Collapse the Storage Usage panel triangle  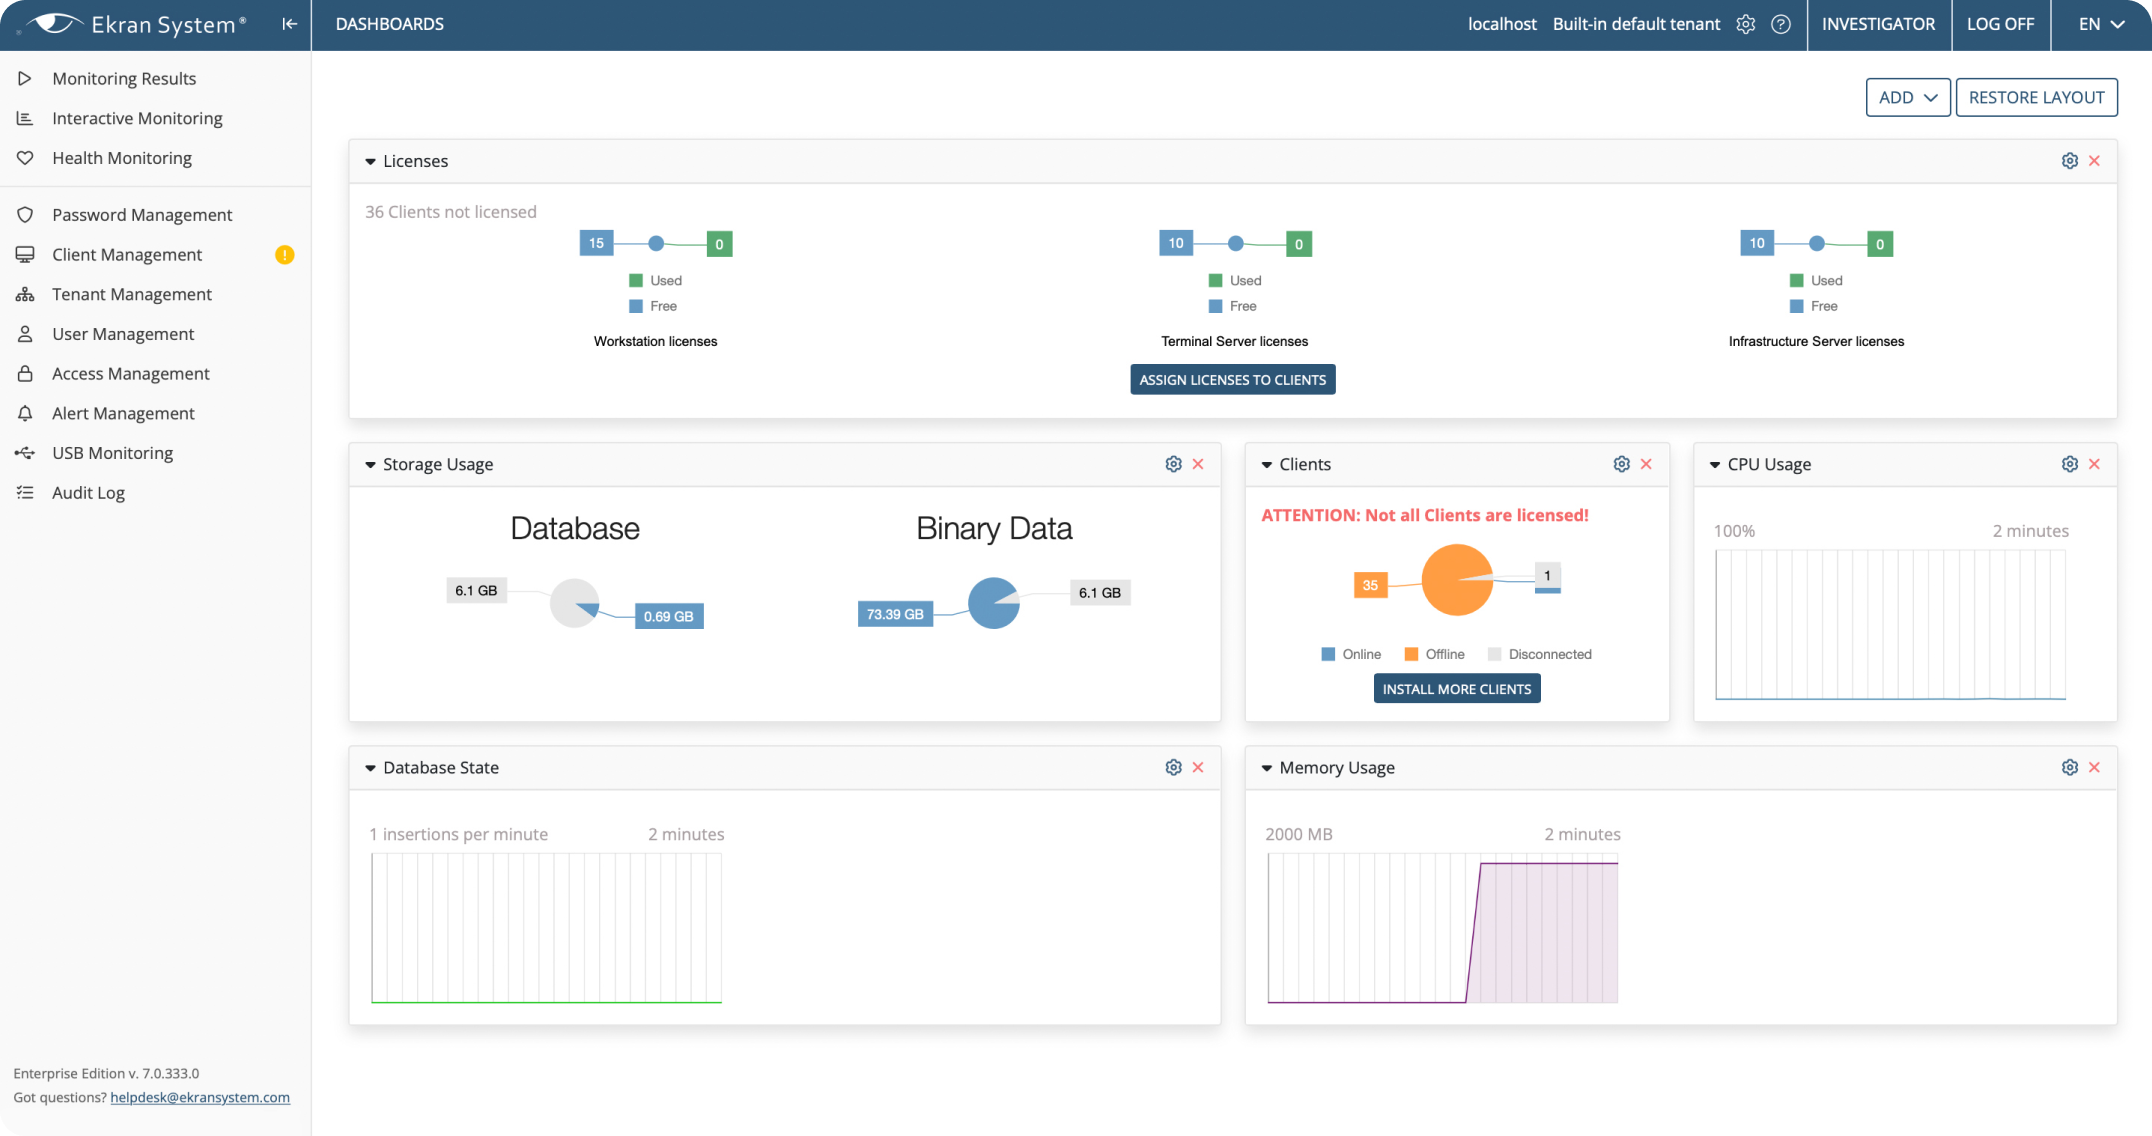[x=370, y=465]
